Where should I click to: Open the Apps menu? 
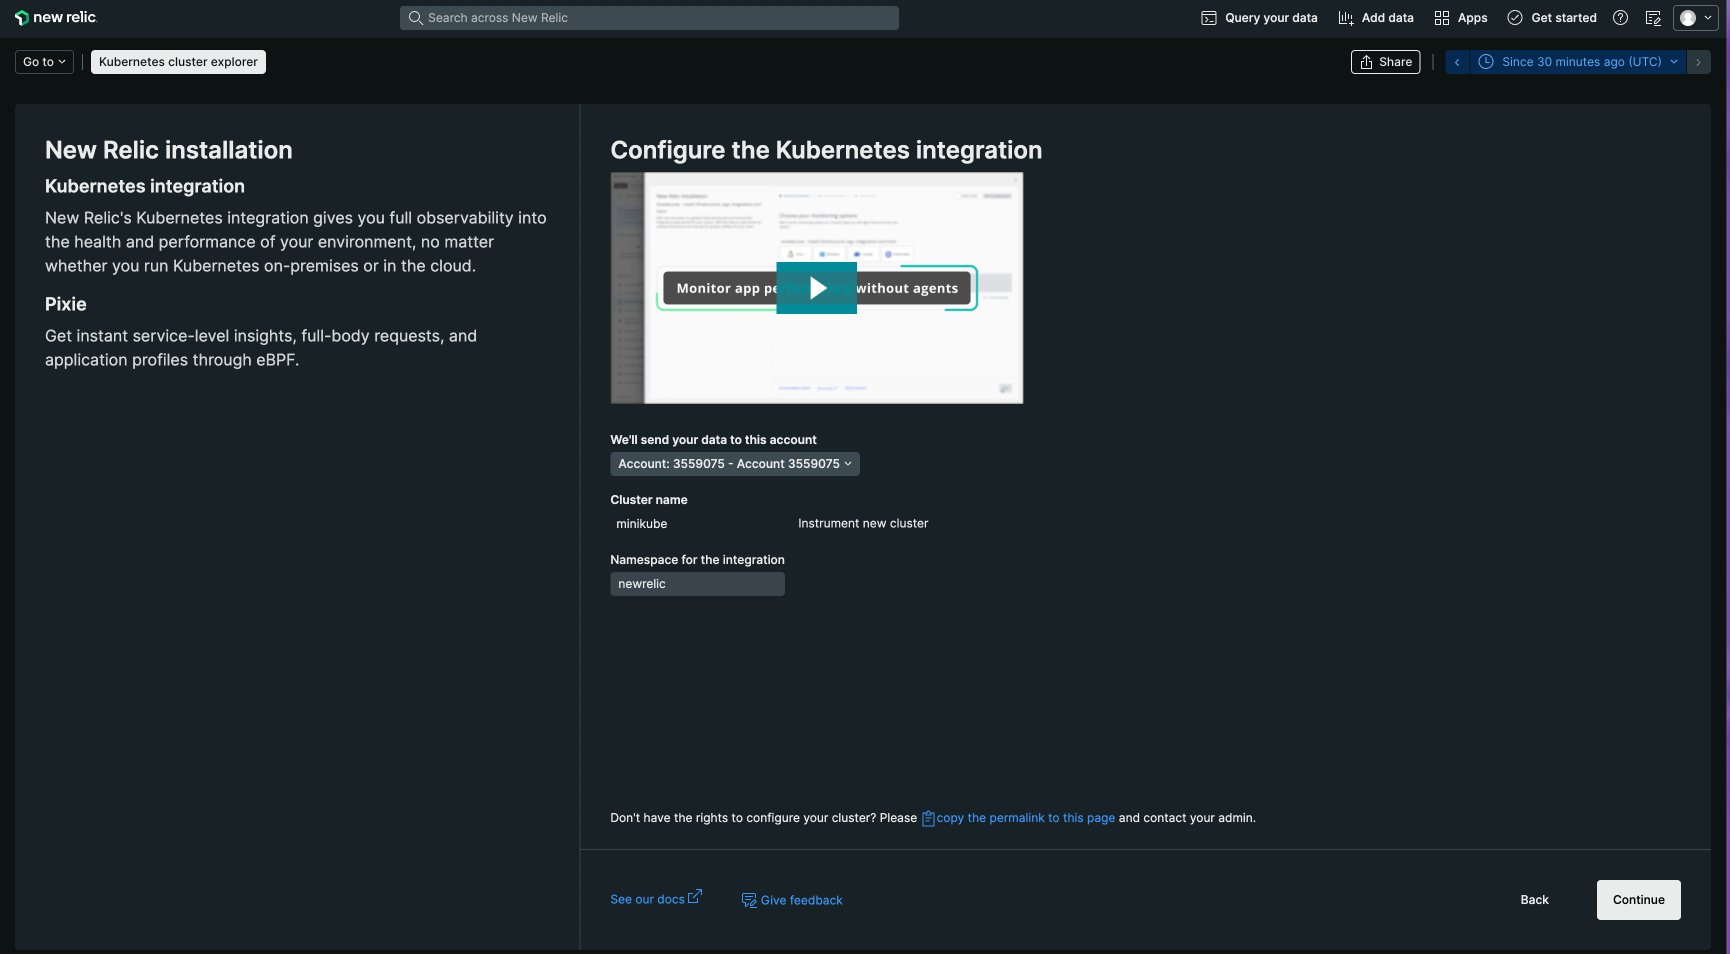pos(1460,18)
